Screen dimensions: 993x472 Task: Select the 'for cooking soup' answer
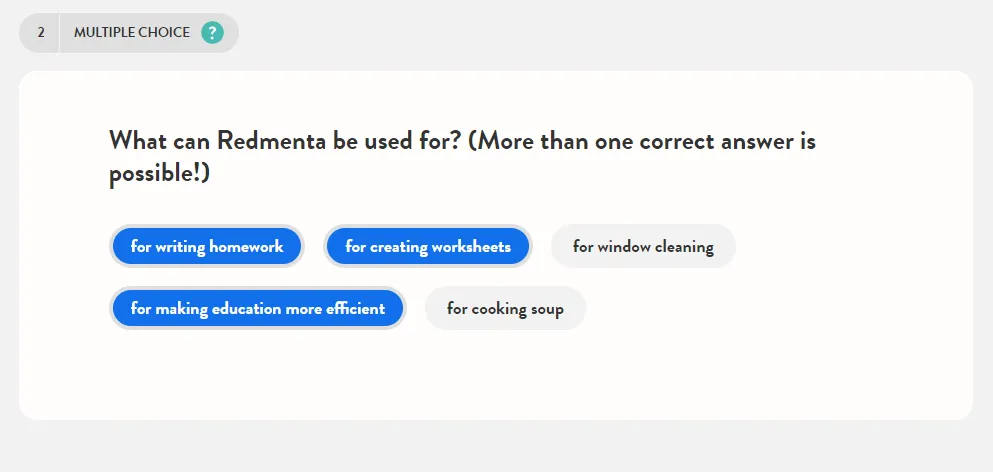click(505, 308)
